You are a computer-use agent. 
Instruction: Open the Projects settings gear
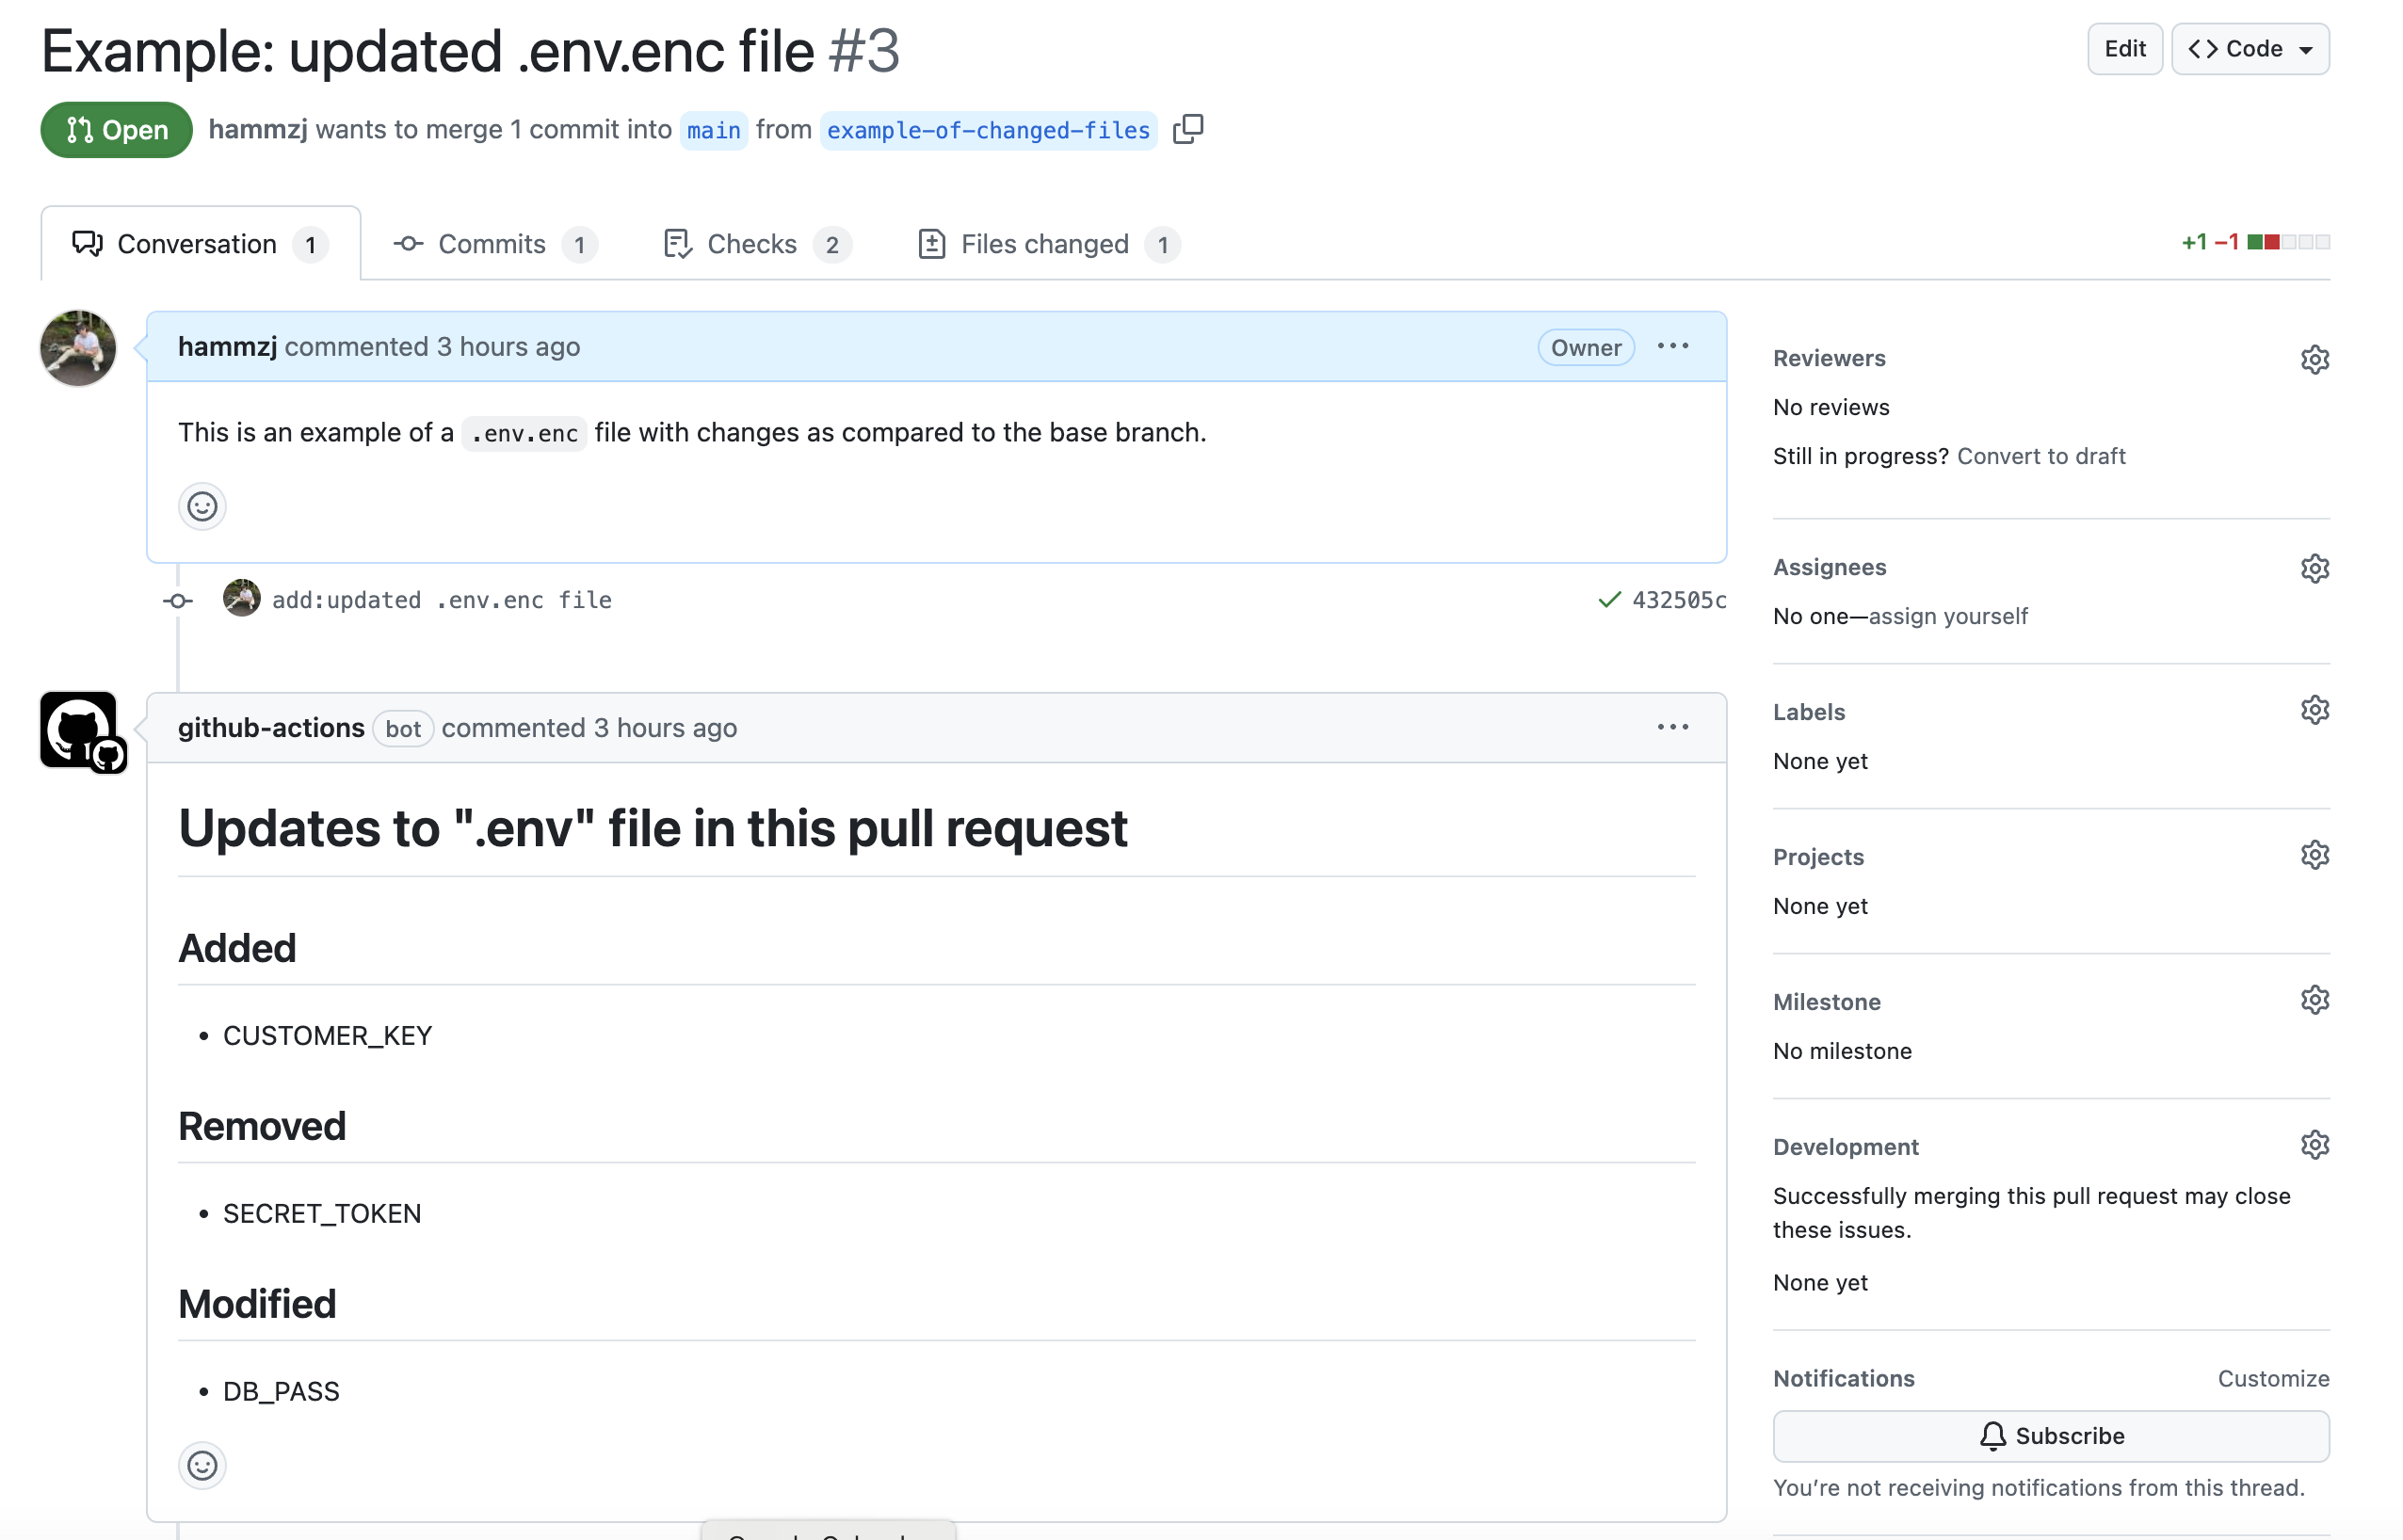[2314, 855]
